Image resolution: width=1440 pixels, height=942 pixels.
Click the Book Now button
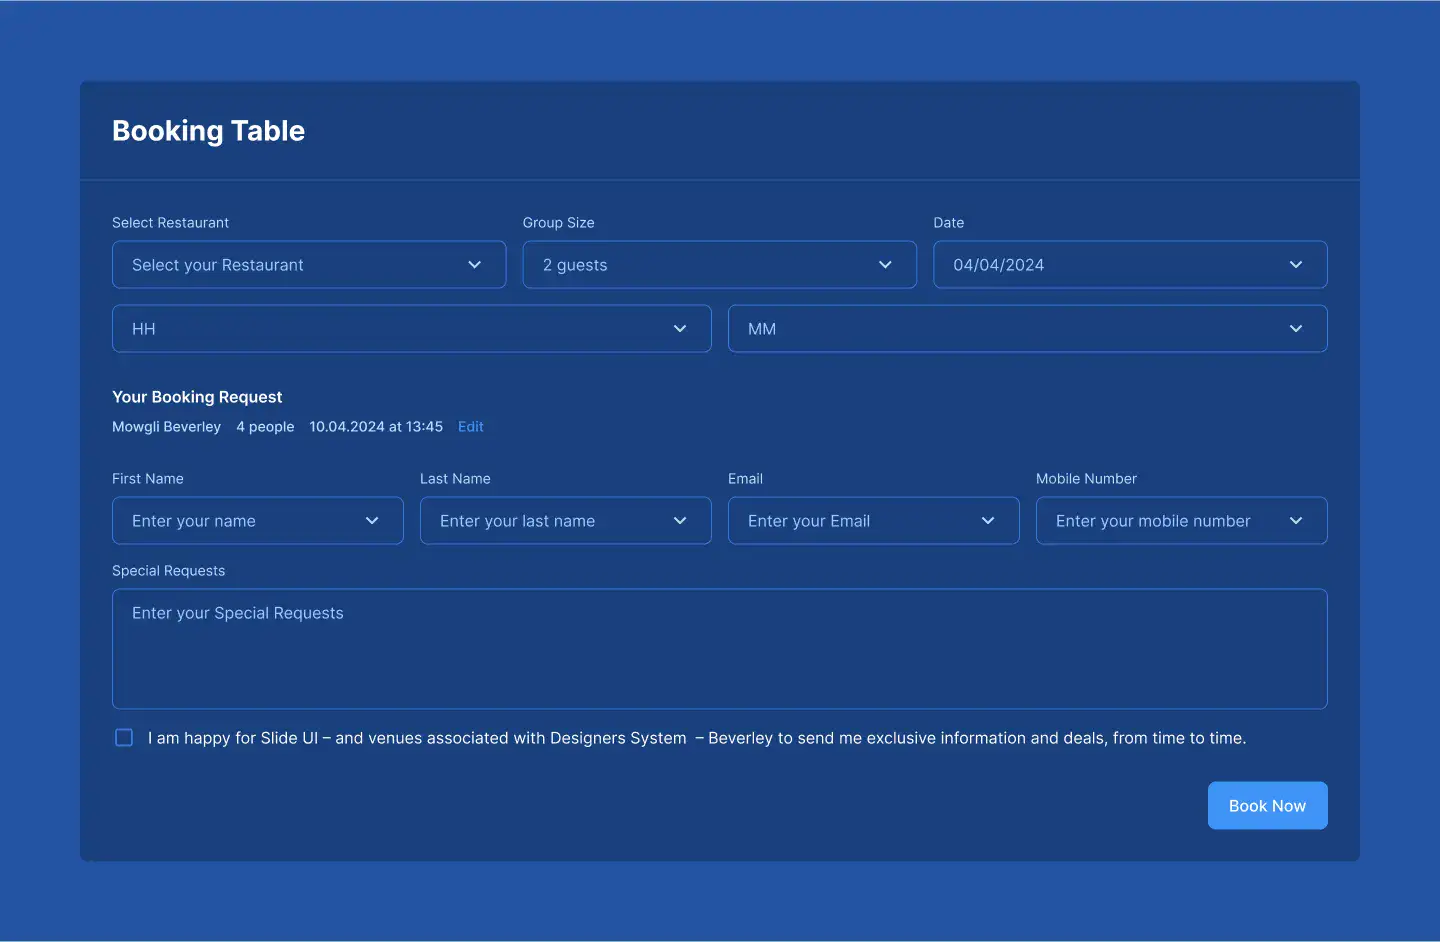(x=1268, y=806)
